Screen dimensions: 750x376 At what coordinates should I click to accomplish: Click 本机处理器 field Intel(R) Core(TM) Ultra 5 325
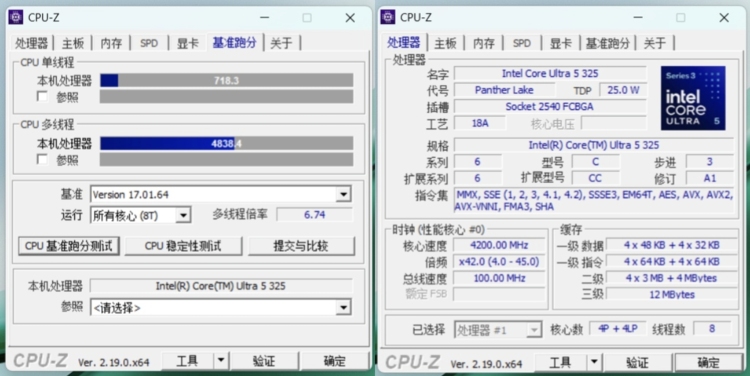pyautogui.click(x=221, y=286)
